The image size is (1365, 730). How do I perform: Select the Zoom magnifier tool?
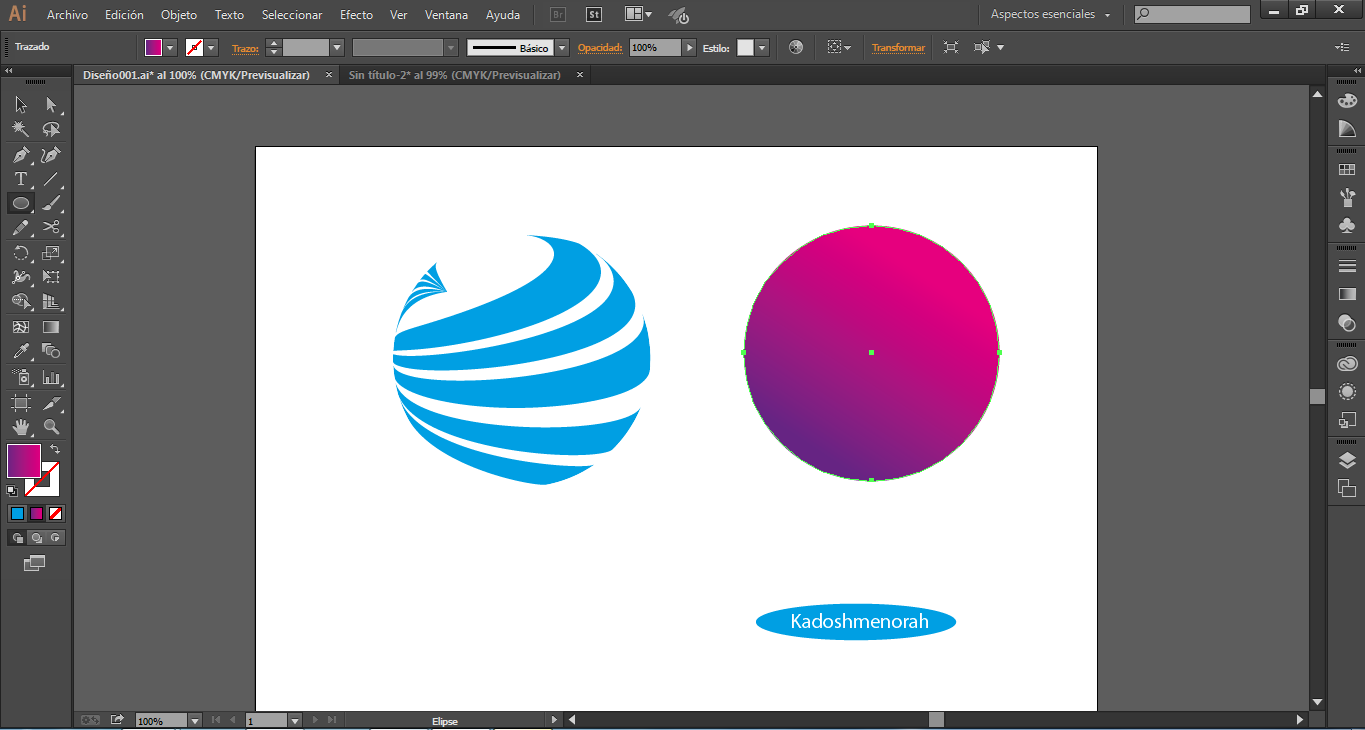pyautogui.click(x=51, y=427)
